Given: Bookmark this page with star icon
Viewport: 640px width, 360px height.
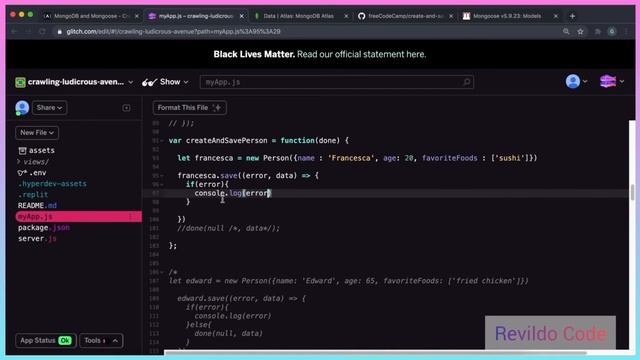Looking at the screenshot, I should click(x=580, y=31).
